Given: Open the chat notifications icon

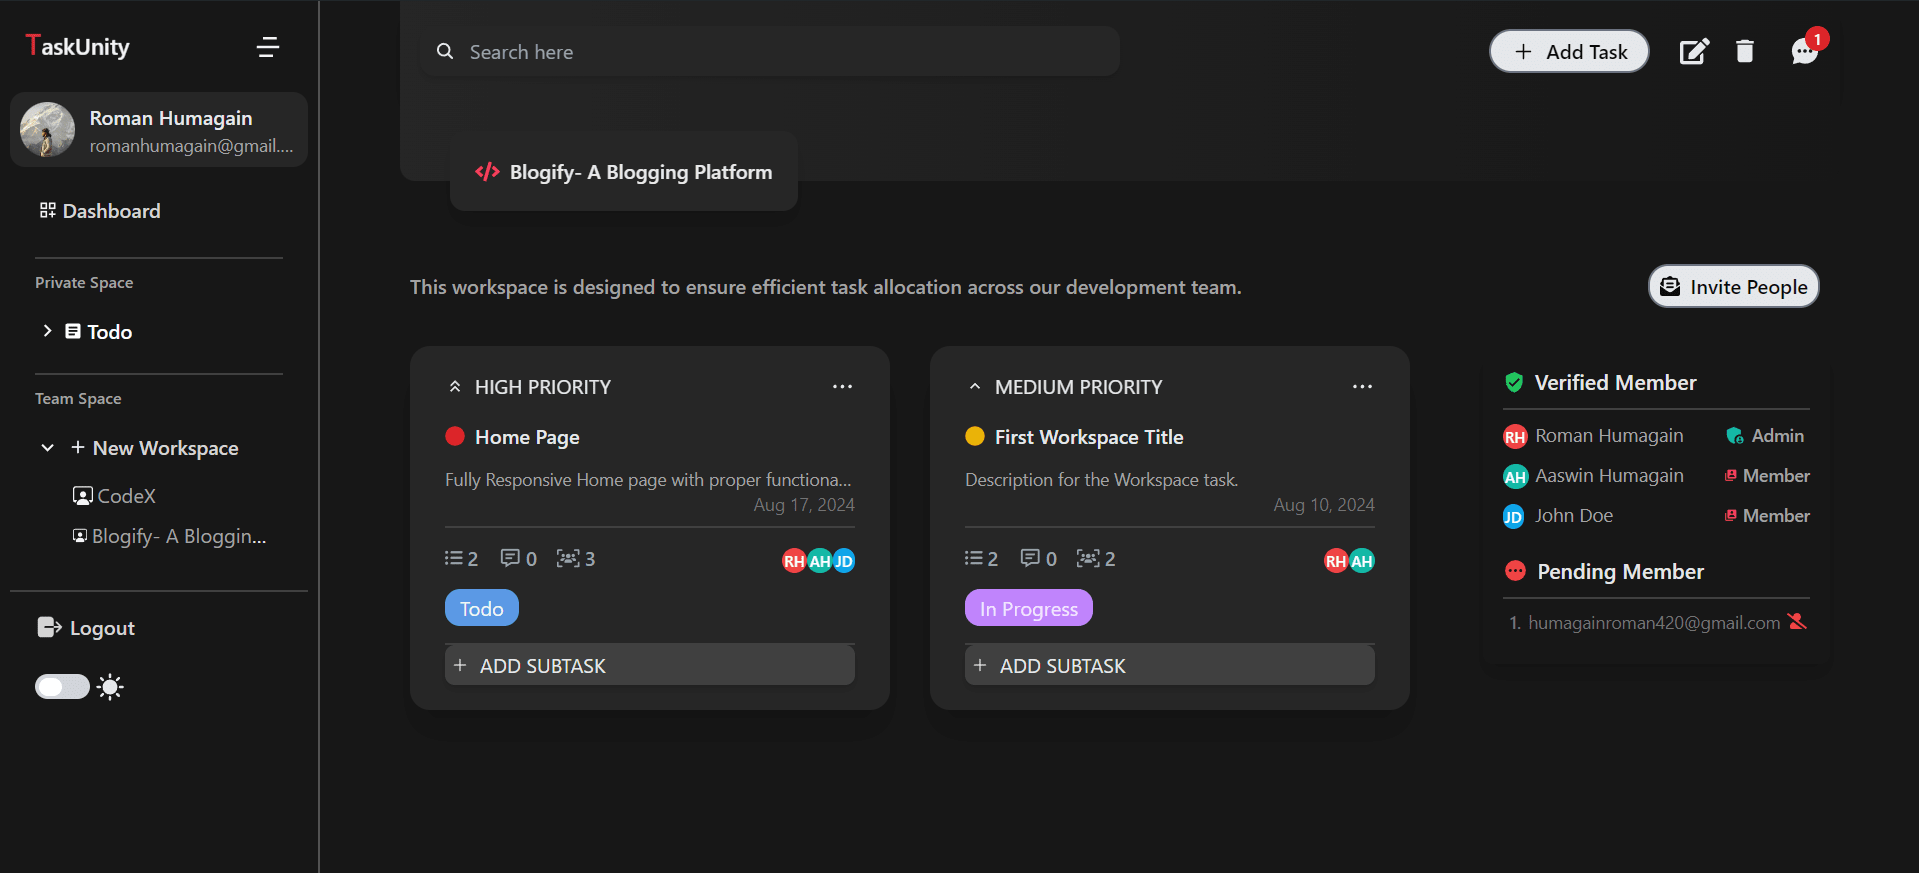Looking at the screenshot, I should pos(1805,51).
